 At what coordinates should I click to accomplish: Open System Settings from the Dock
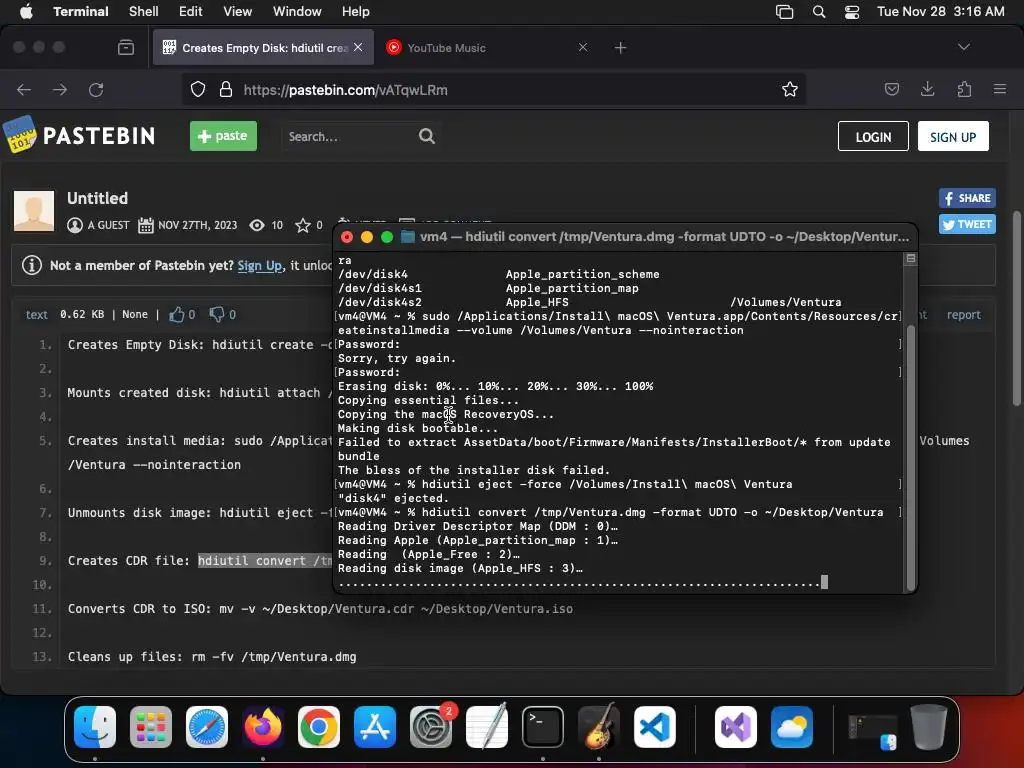coord(431,727)
